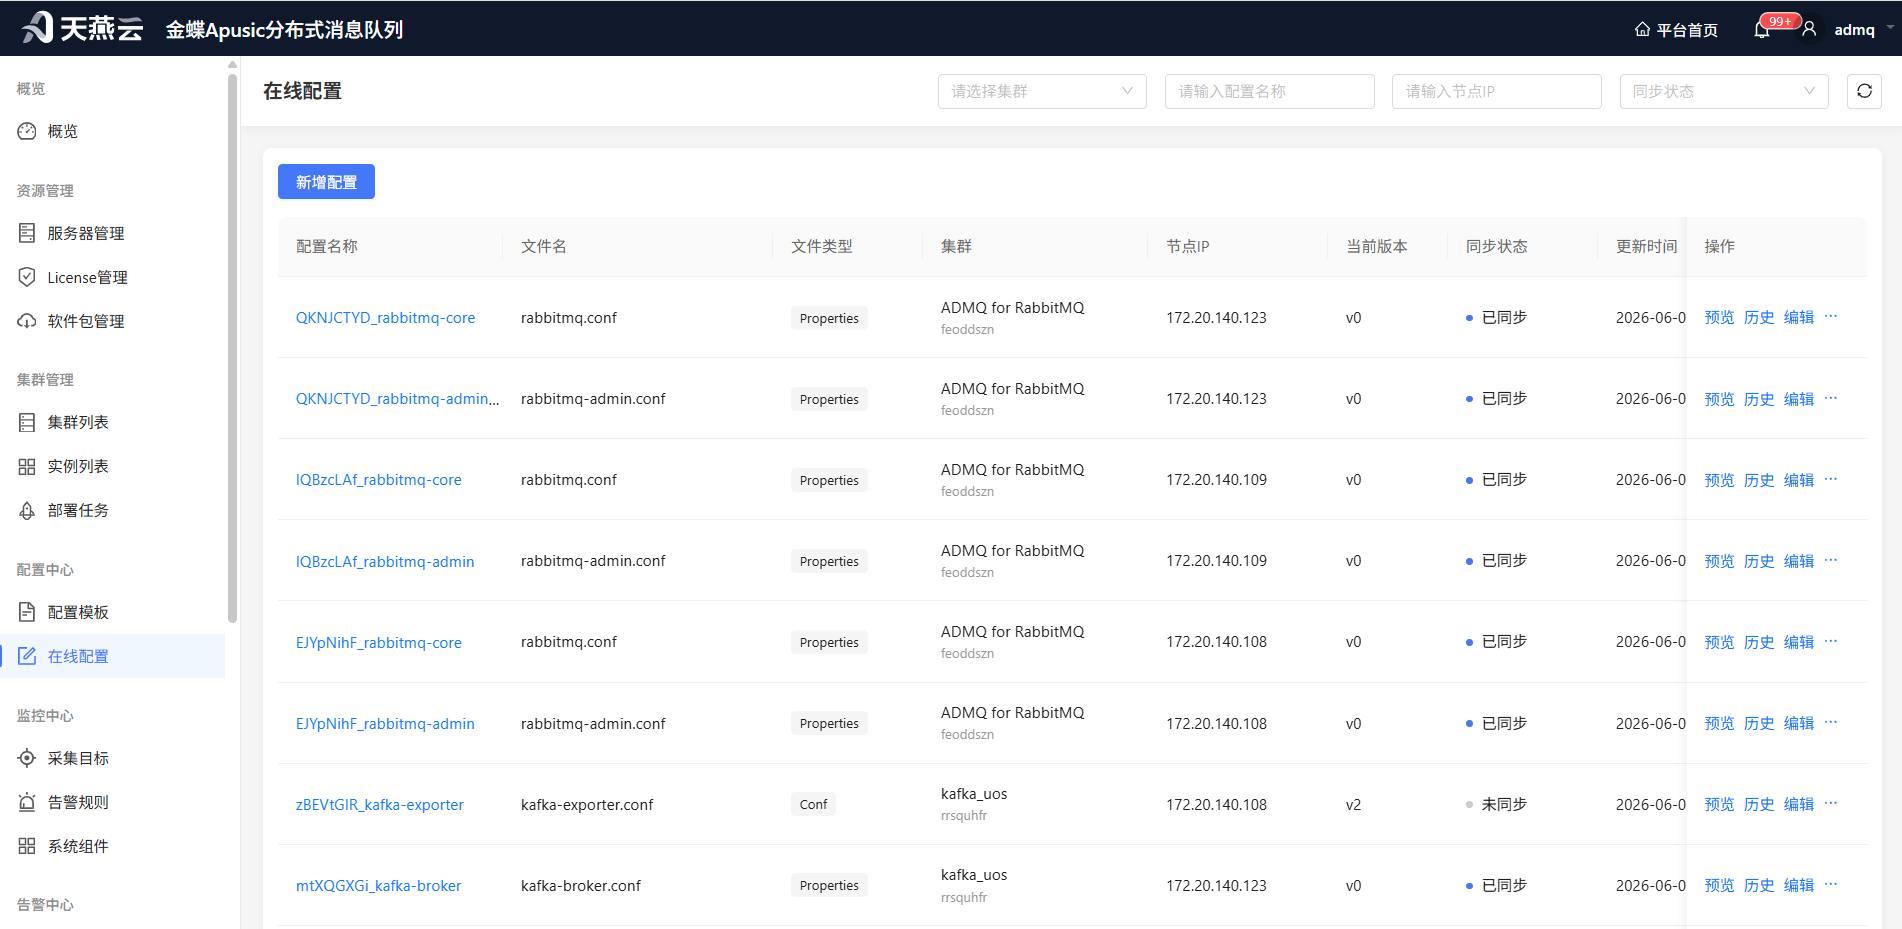
Task: Click 历史 for EJYpNihF_rabbitmq-admin row
Action: [x=1759, y=723]
